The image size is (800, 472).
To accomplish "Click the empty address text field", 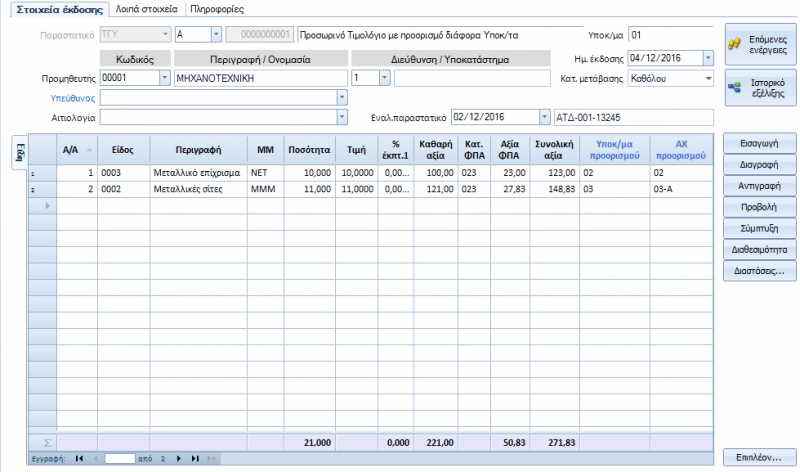I will pos(472,78).
